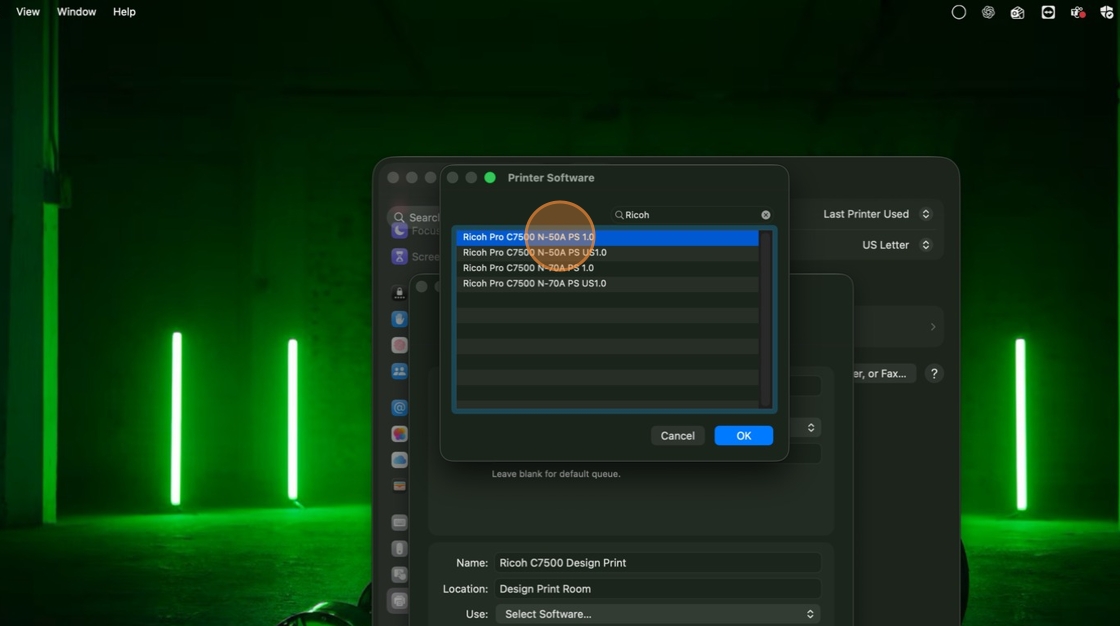Click the Location field Design Print Room

coord(657,589)
